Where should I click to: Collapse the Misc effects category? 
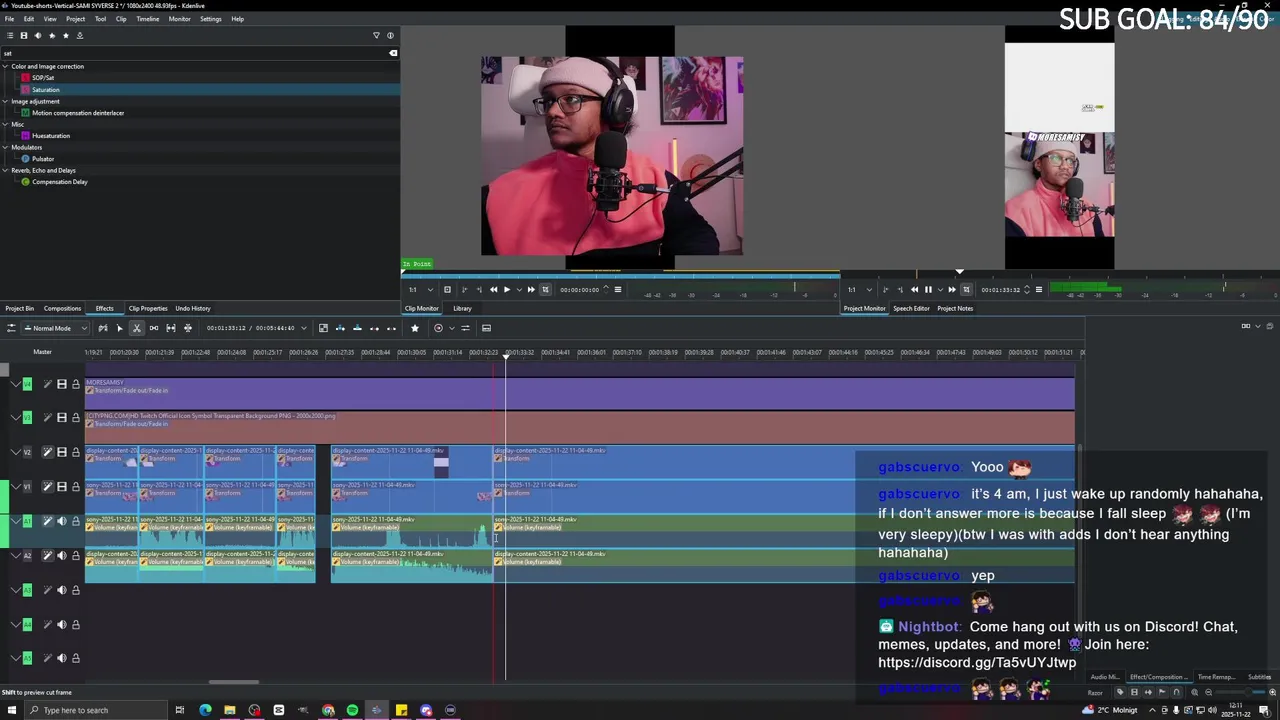5,124
